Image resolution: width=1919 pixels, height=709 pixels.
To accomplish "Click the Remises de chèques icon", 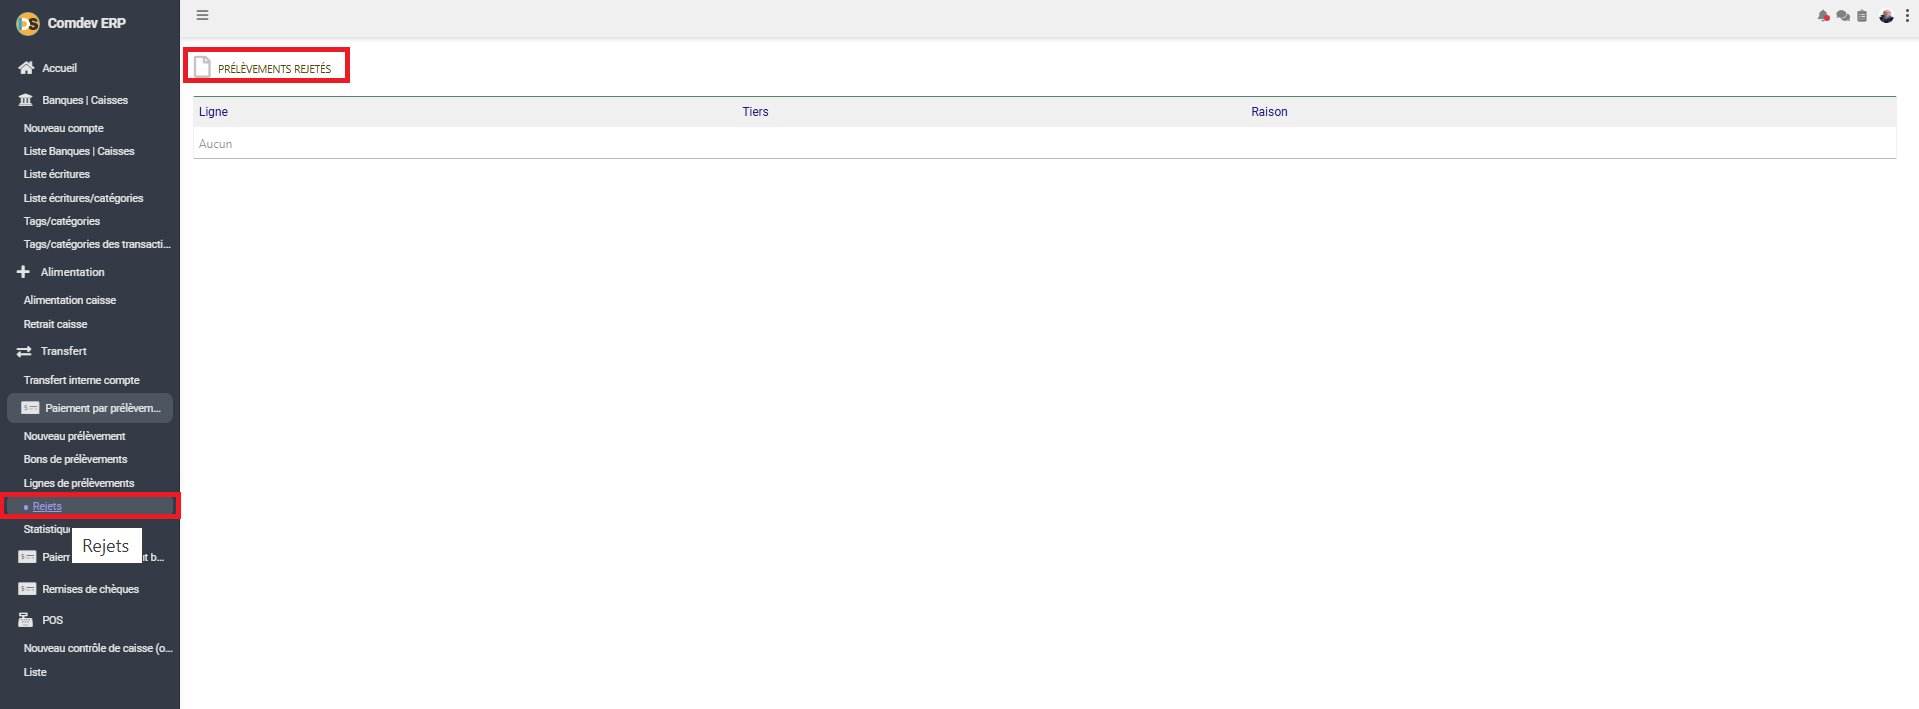I will [27, 589].
